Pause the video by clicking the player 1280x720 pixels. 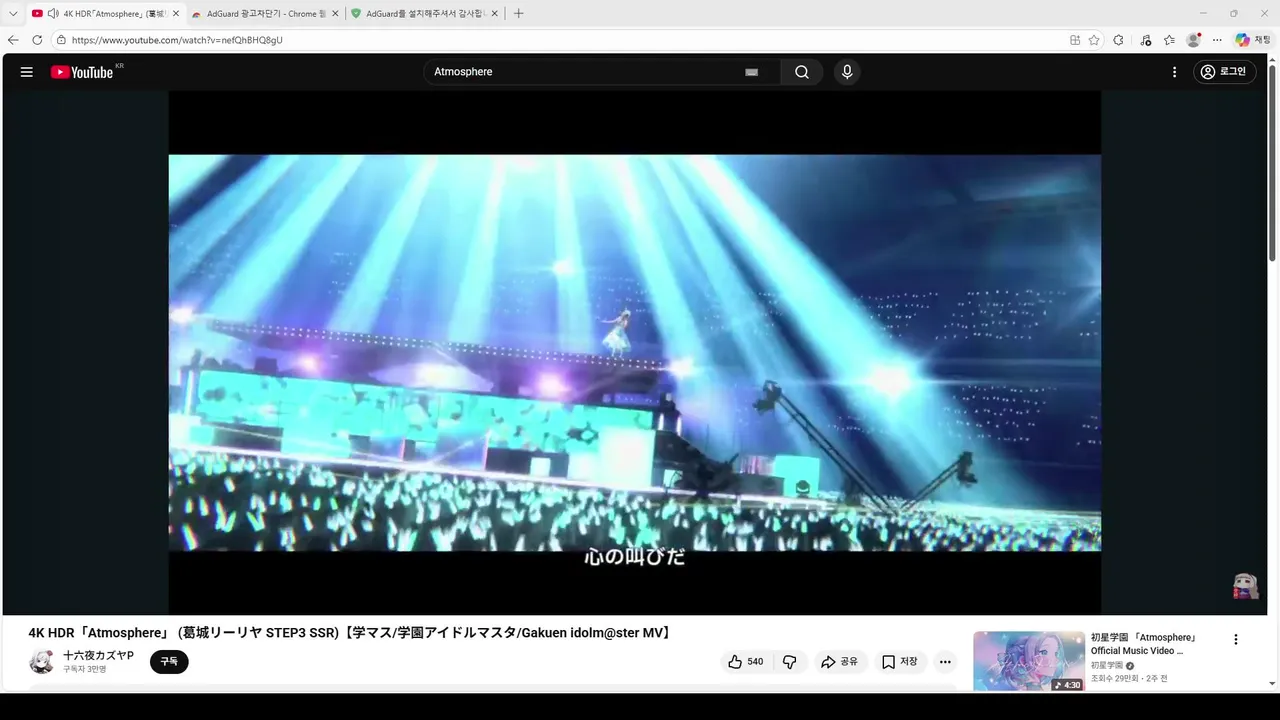(635, 352)
